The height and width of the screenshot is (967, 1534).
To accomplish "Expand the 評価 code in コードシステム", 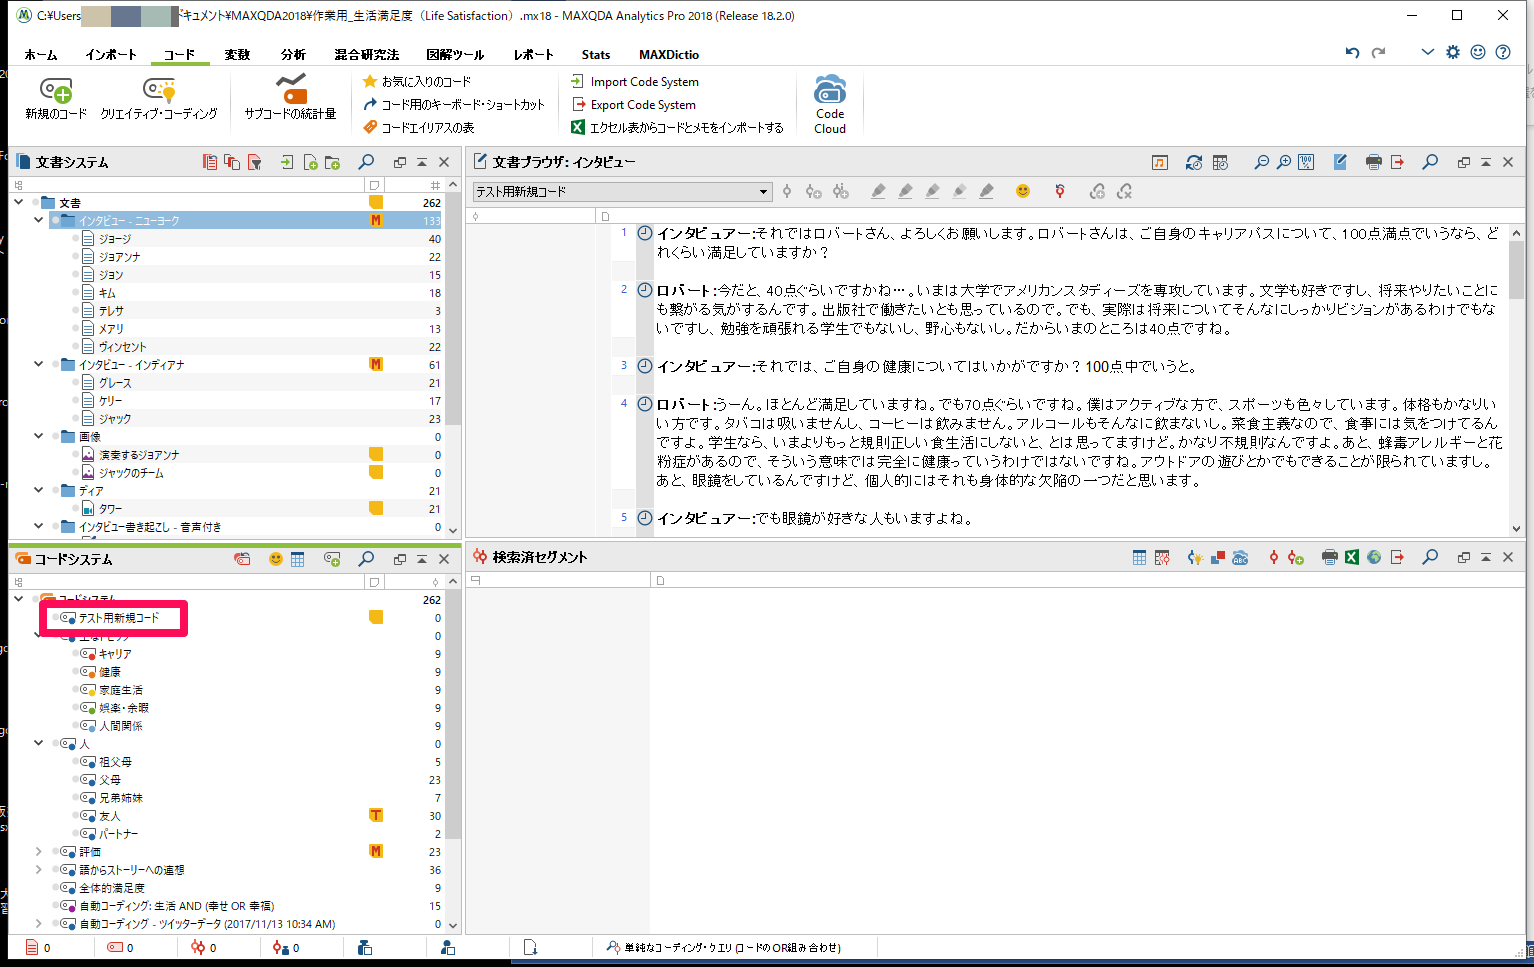I will pyautogui.click(x=38, y=852).
